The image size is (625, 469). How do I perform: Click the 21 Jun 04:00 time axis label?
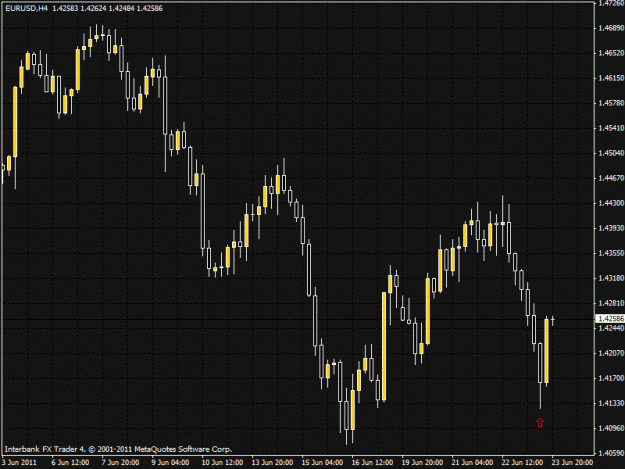click(472, 463)
